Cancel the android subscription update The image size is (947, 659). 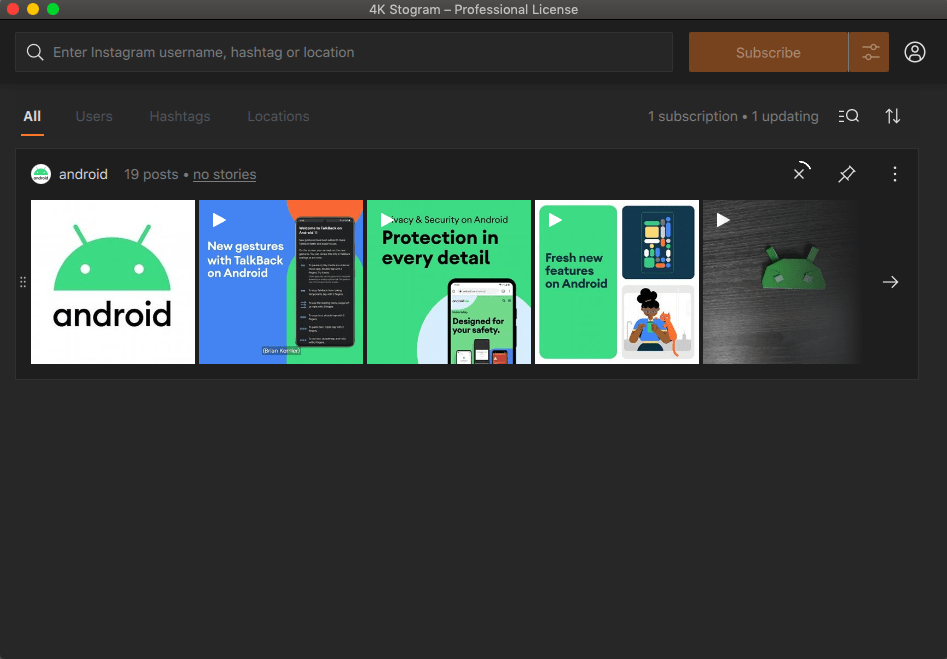click(x=800, y=173)
